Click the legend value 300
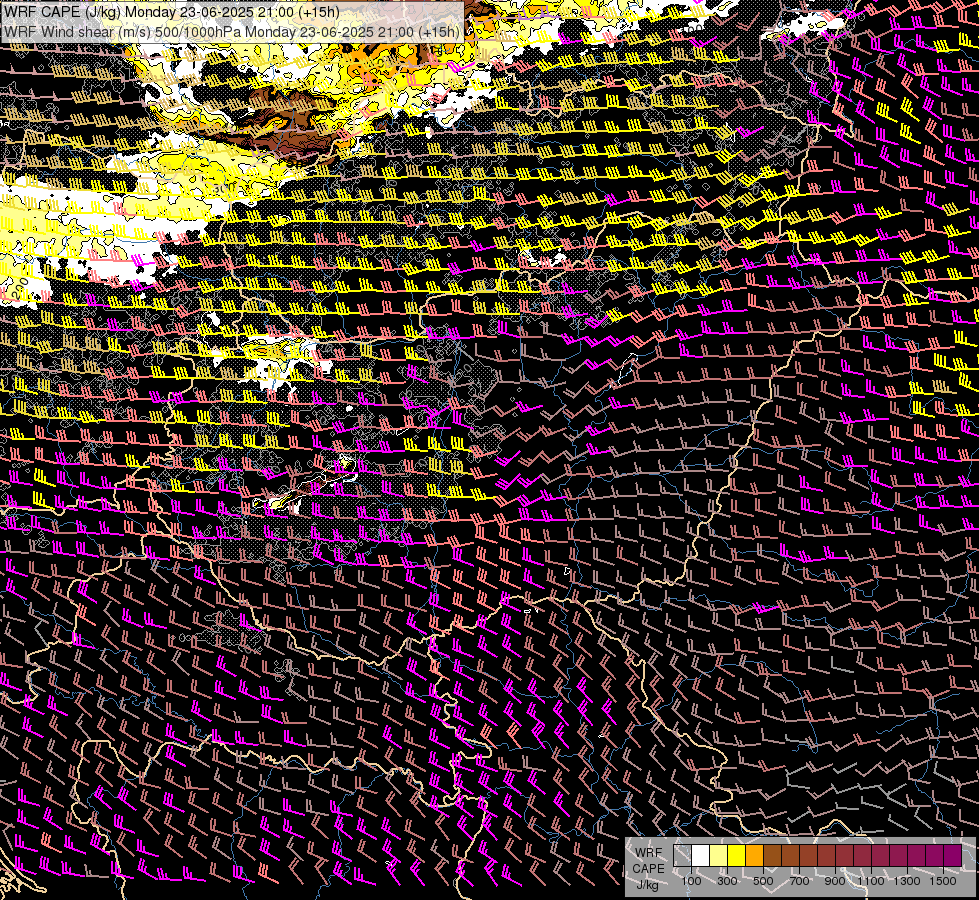Image resolution: width=979 pixels, height=900 pixels. coord(727,881)
